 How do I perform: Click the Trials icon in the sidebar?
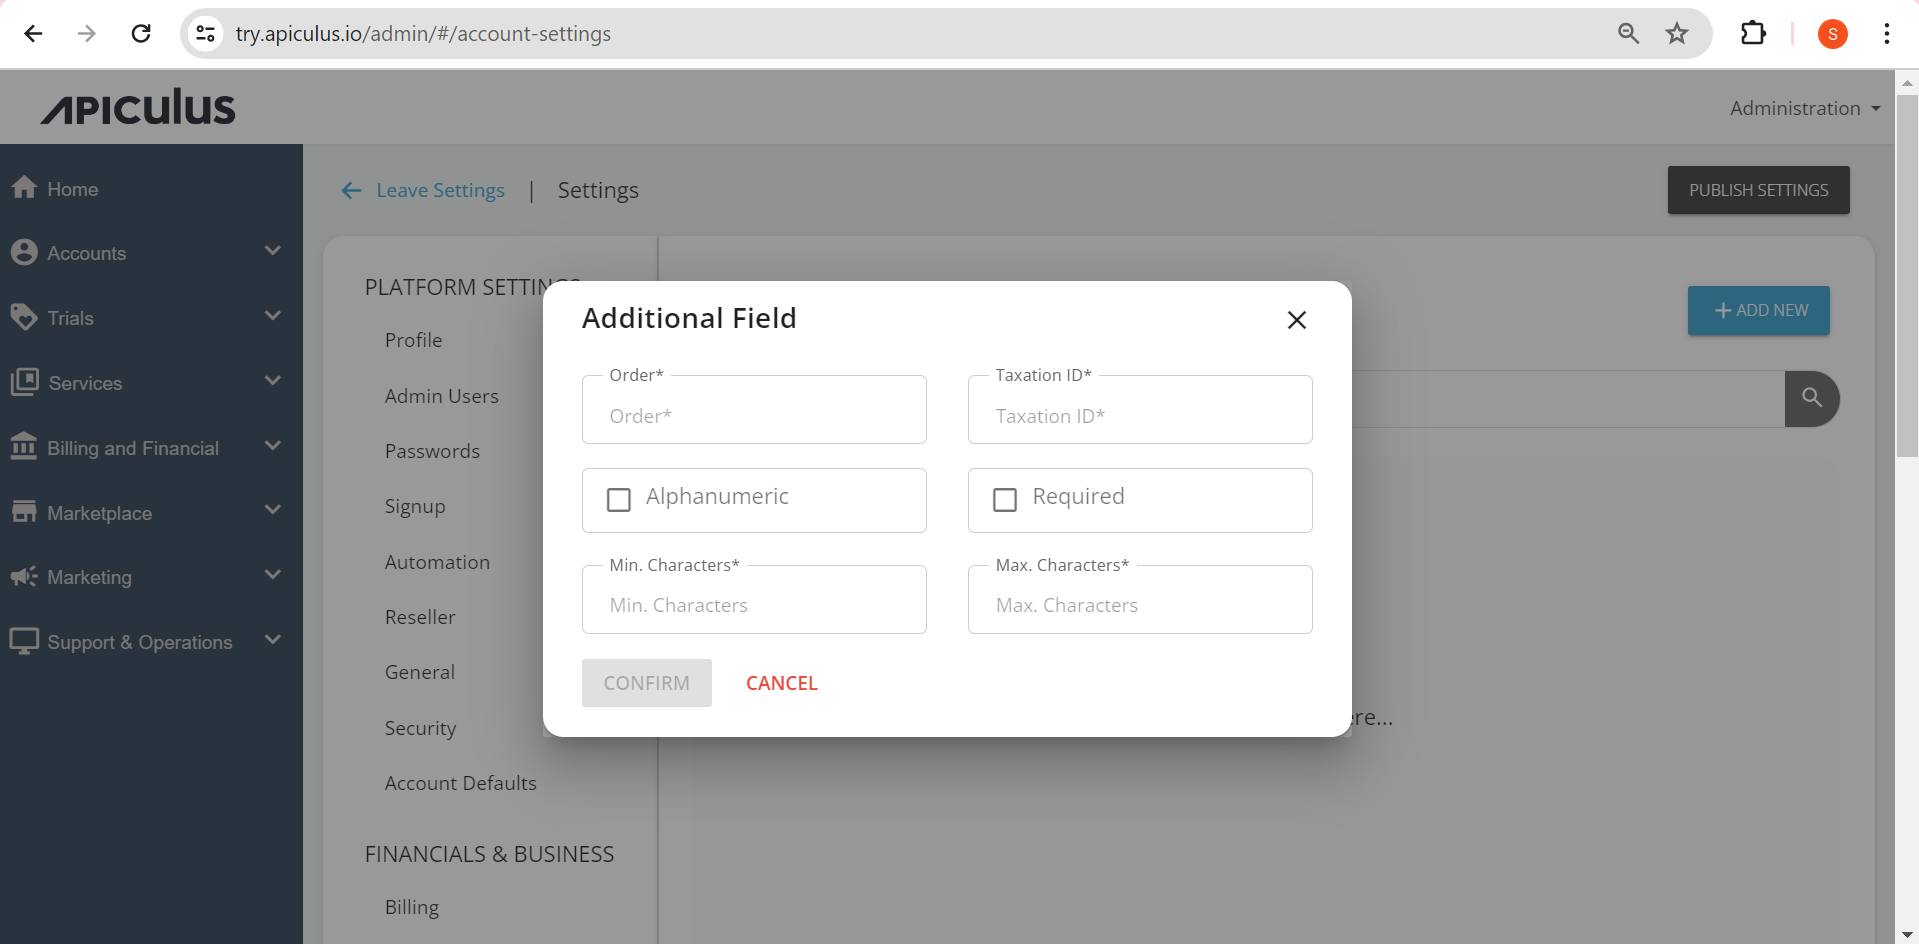[x=25, y=317]
